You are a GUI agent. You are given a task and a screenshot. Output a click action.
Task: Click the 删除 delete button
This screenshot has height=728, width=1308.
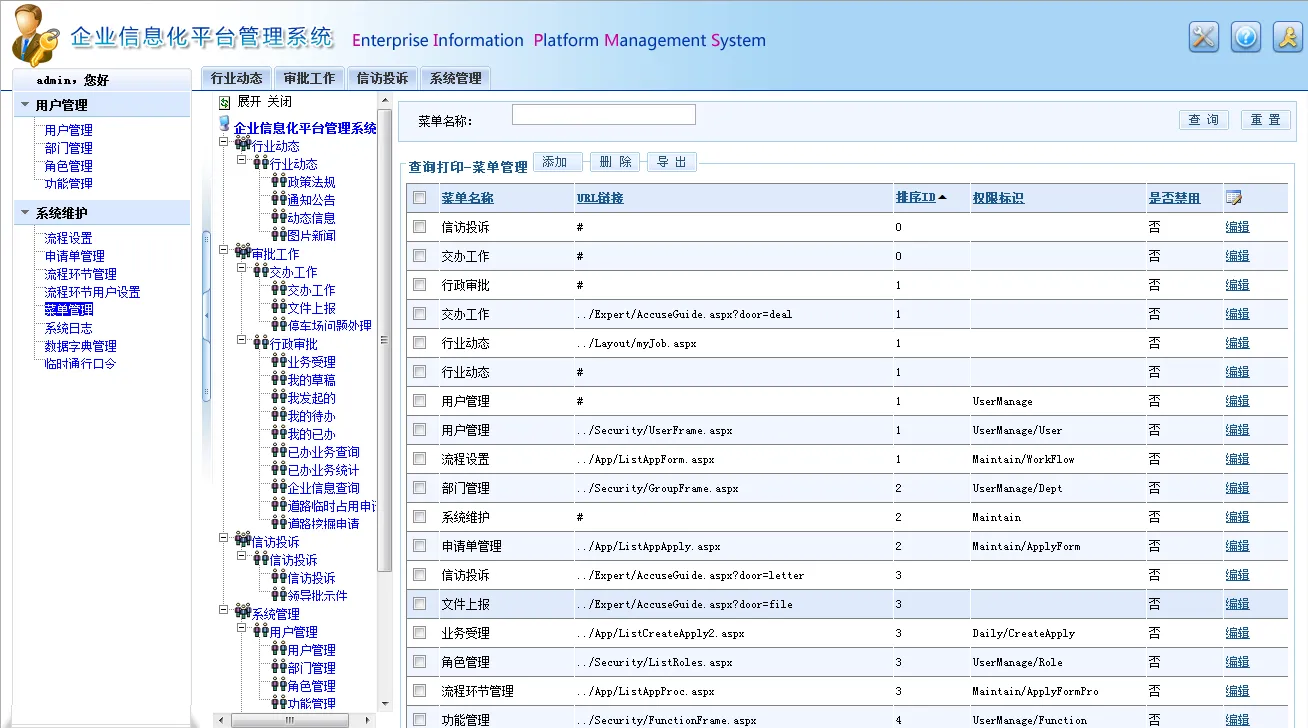(x=615, y=162)
